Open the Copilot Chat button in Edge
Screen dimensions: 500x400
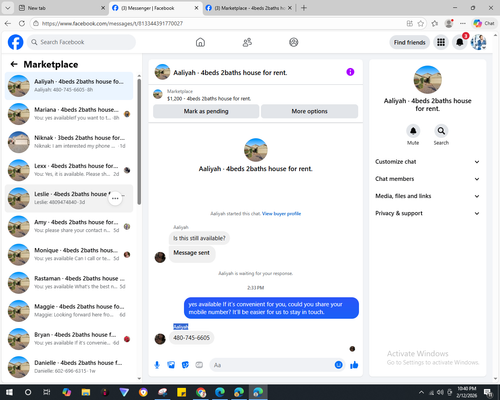tap(484, 23)
